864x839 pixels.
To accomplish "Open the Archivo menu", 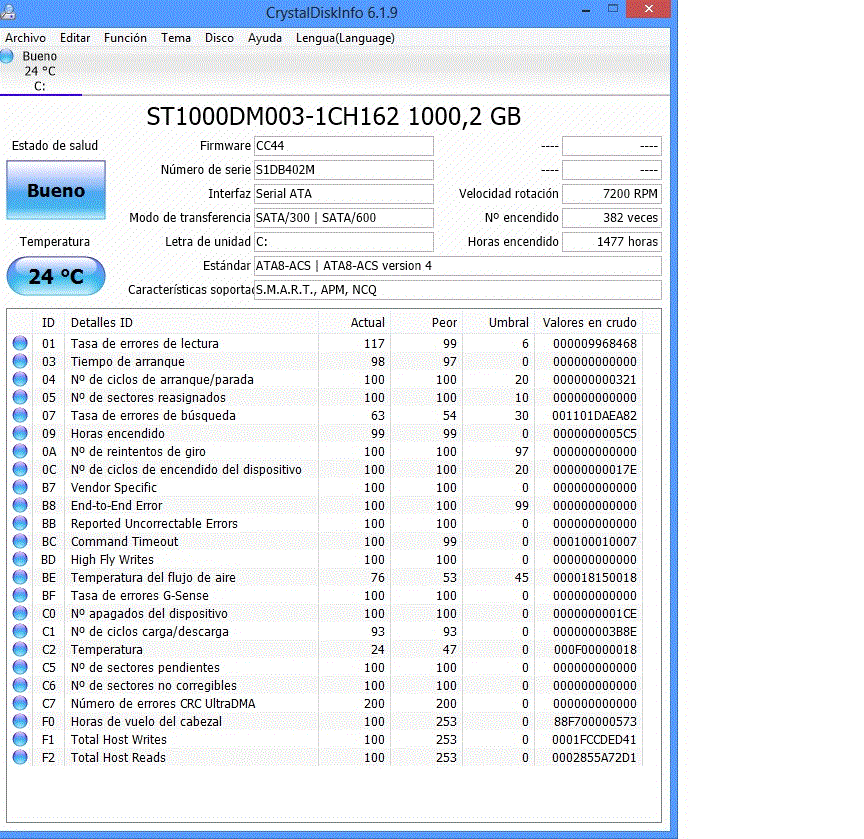I will pos(25,38).
